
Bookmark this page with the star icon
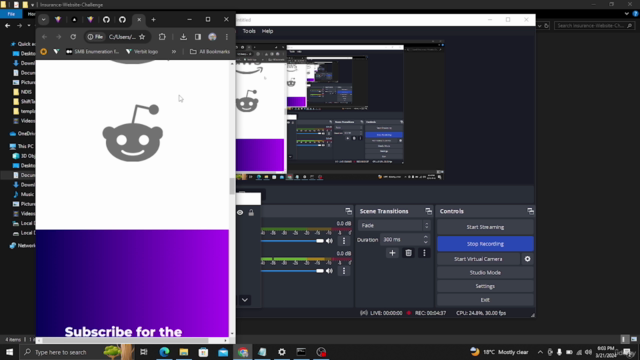(142, 37)
